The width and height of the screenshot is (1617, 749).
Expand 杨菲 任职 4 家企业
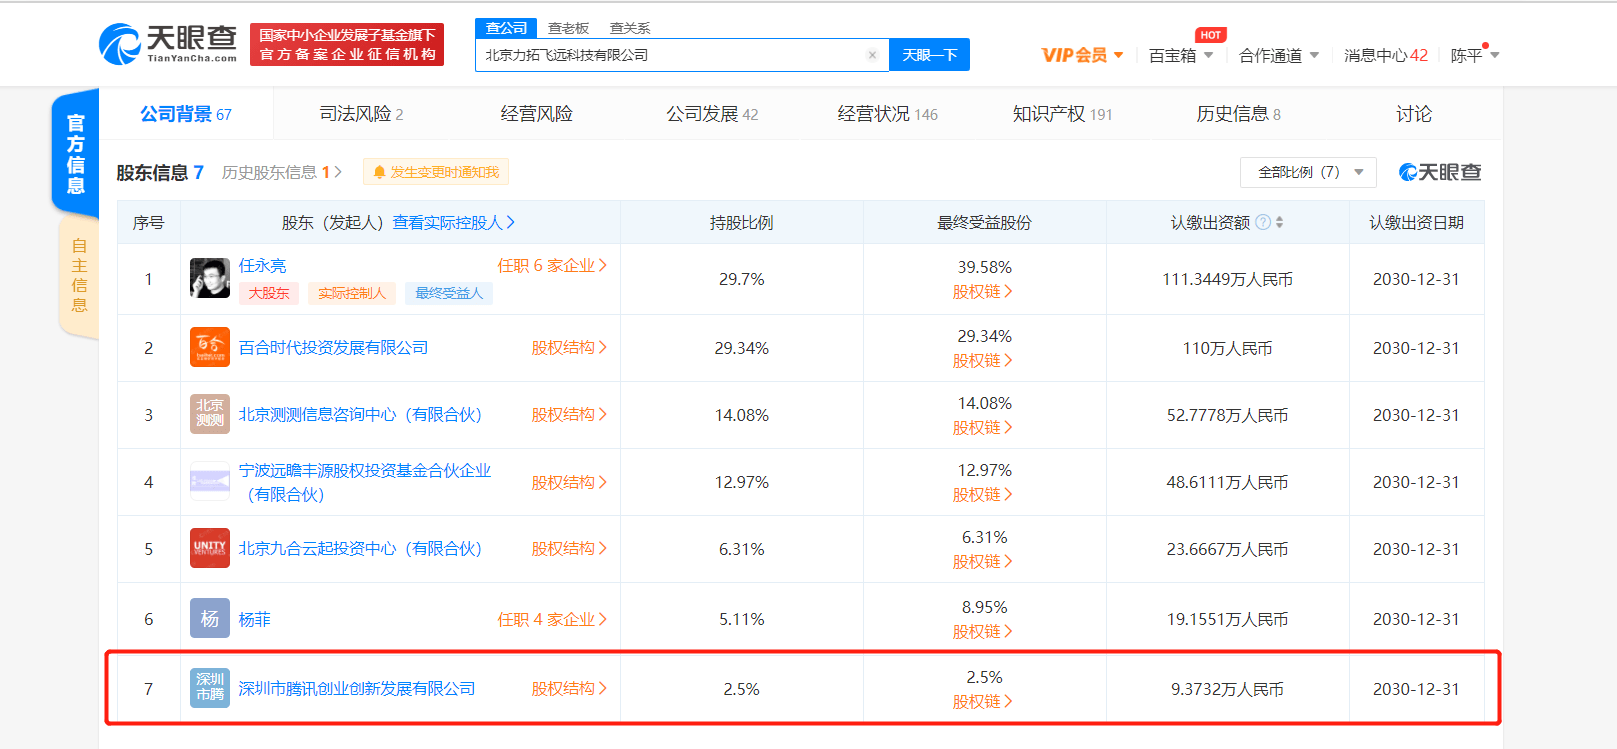point(552,619)
